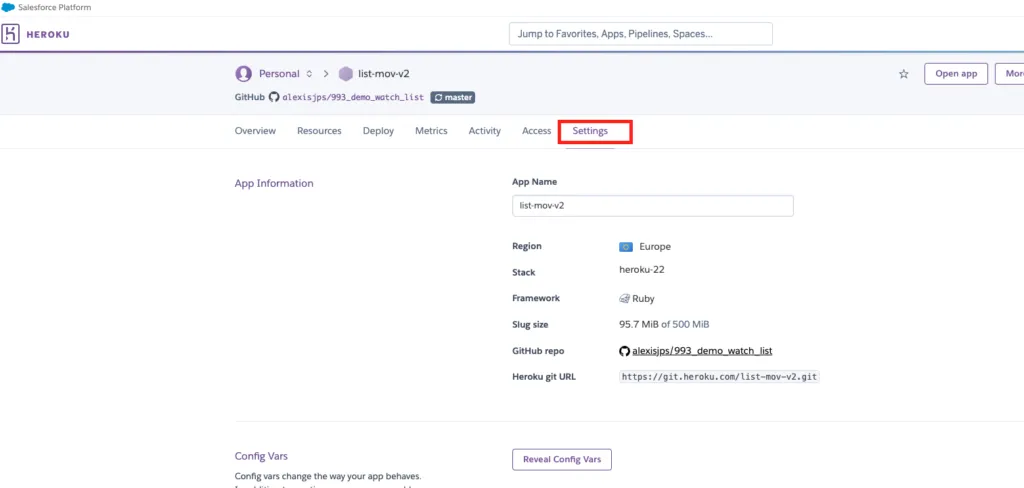1024x488 pixels.
Task: Click the purple app hexagon icon
Action: [x=345, y=74]
